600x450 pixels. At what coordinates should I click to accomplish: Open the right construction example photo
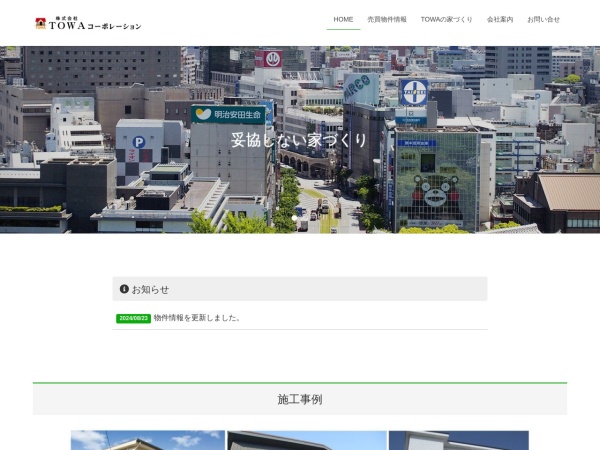pos(458,440)
